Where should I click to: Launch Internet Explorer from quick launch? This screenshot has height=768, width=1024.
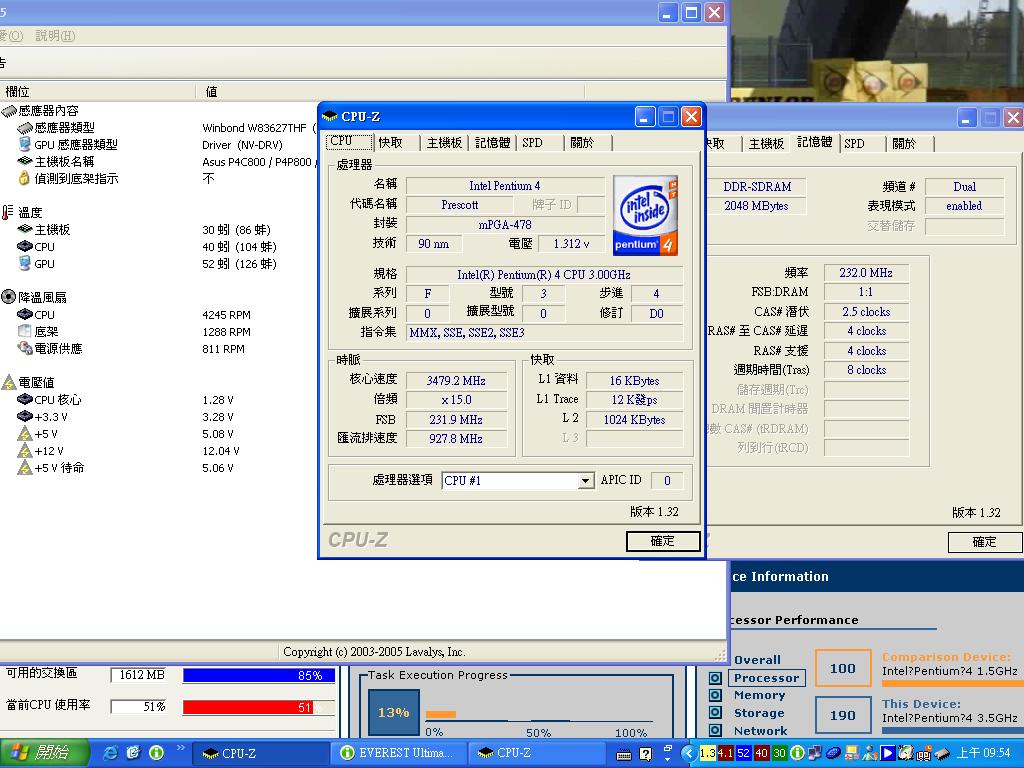pyautogui.click(x=111, y=753)
